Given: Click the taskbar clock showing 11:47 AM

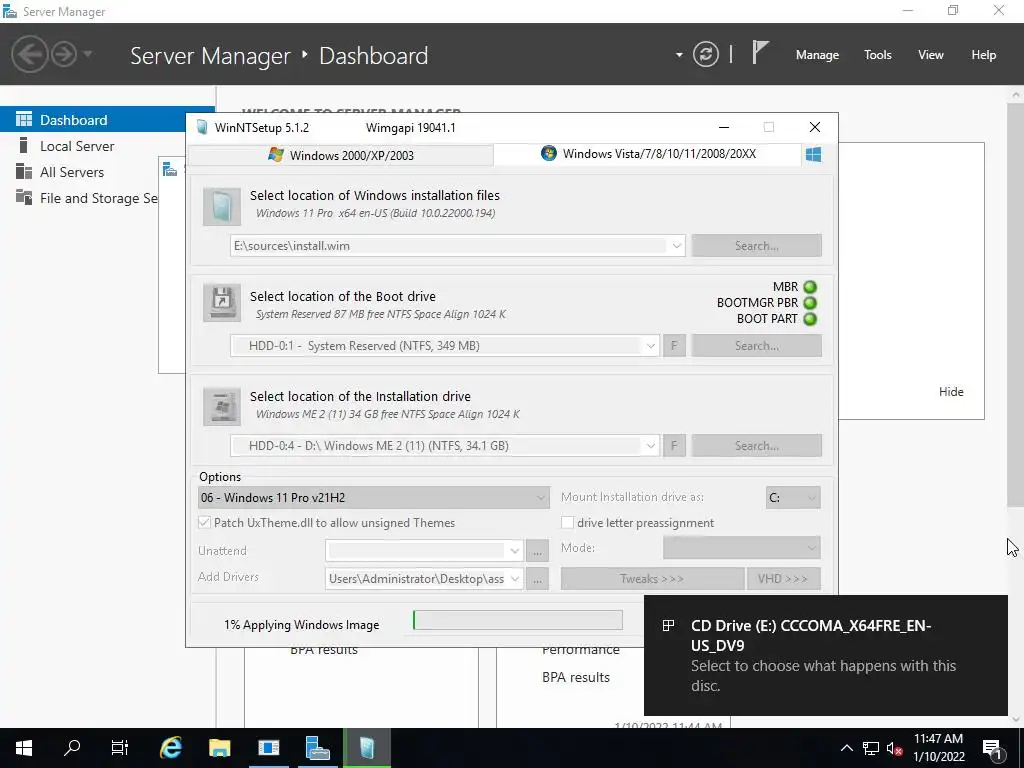Looking at the screenshot, I should coord(938,748).
